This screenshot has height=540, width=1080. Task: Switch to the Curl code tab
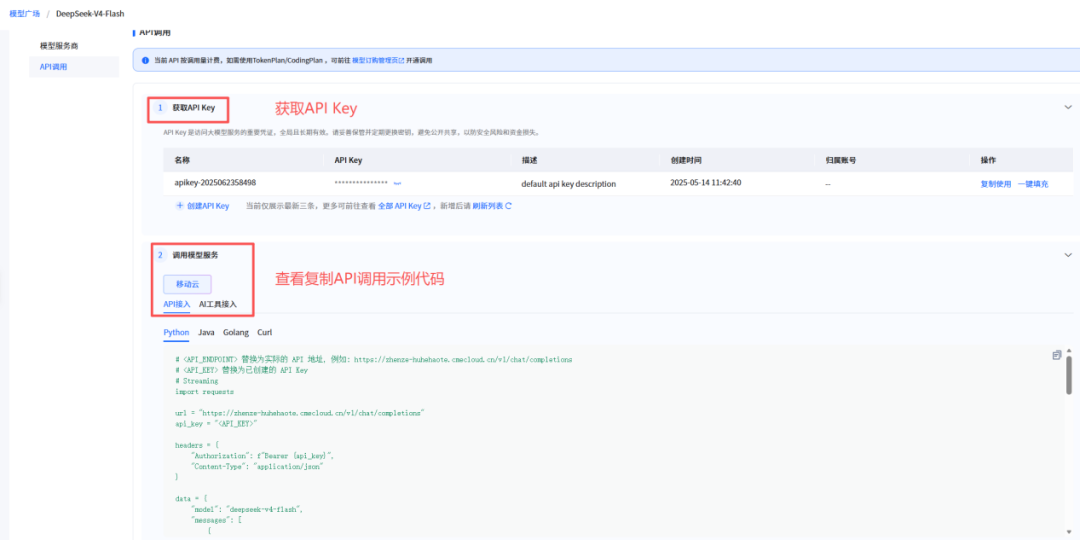coord(264,332)
